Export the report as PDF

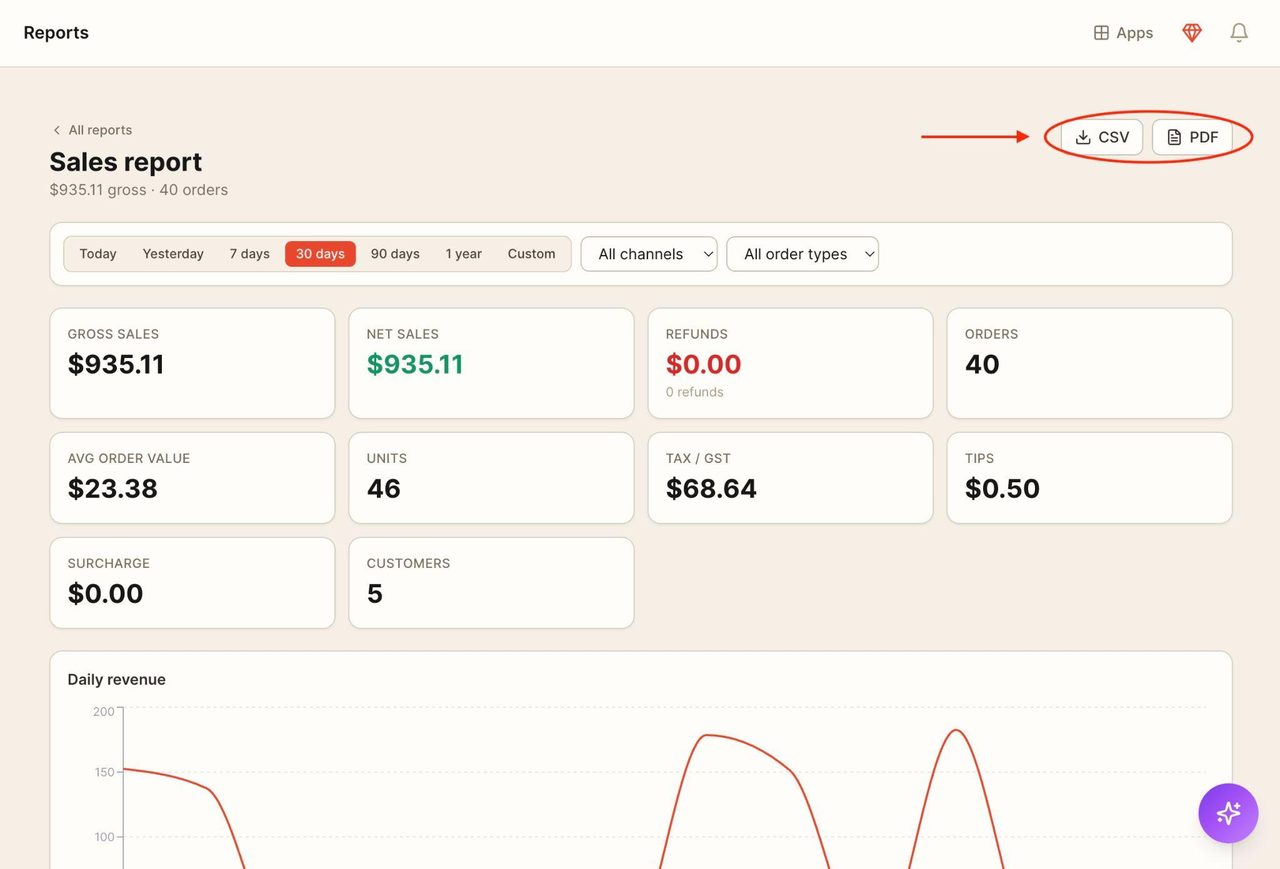[x=1192, y=137]
